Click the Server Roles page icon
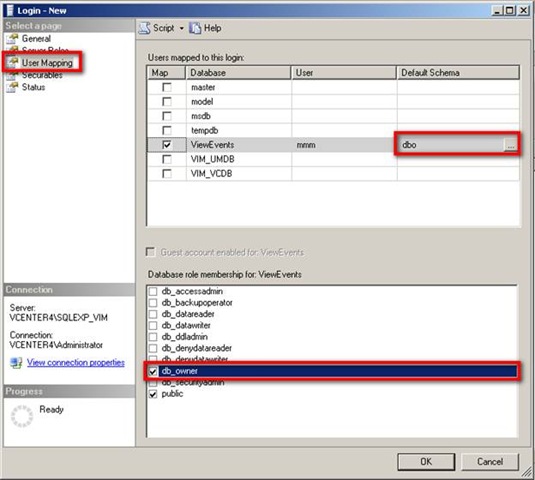Screen dimensions: 535x480 [x=13, y=50]
